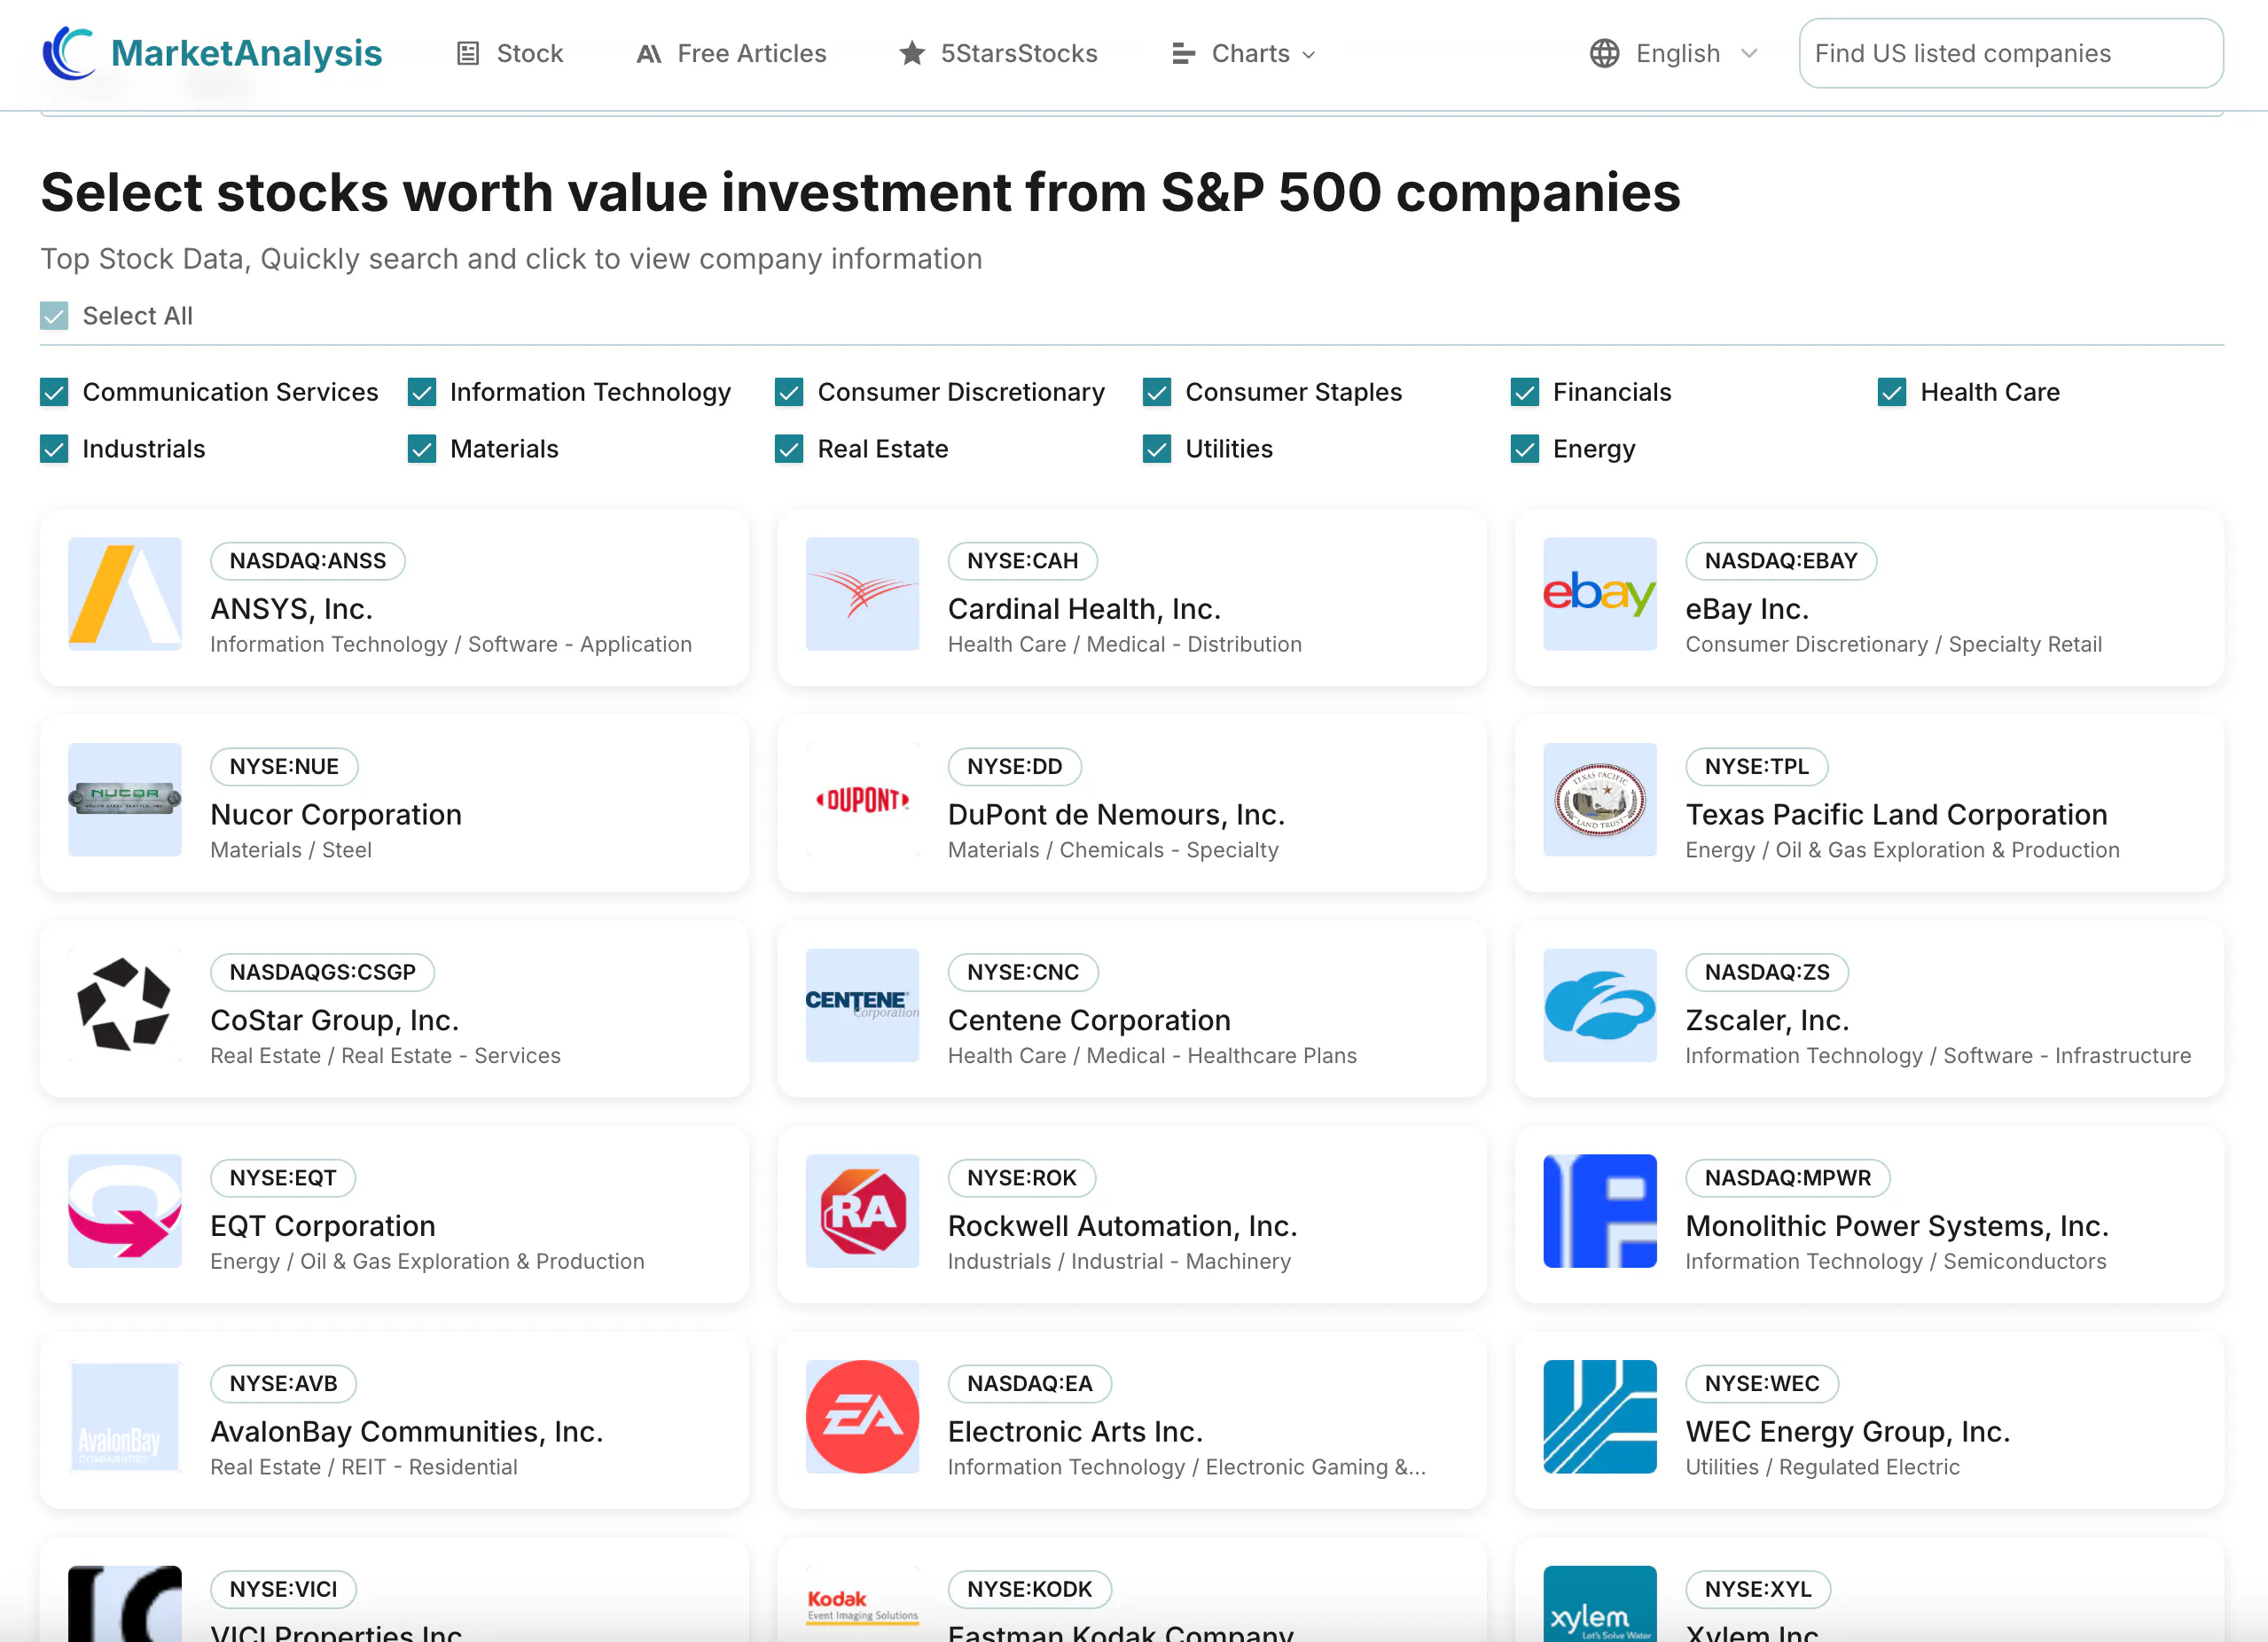The image size is (2268, 1642).
Task: Uncheck Consumer Staples sector
Action: point(1157,392)
